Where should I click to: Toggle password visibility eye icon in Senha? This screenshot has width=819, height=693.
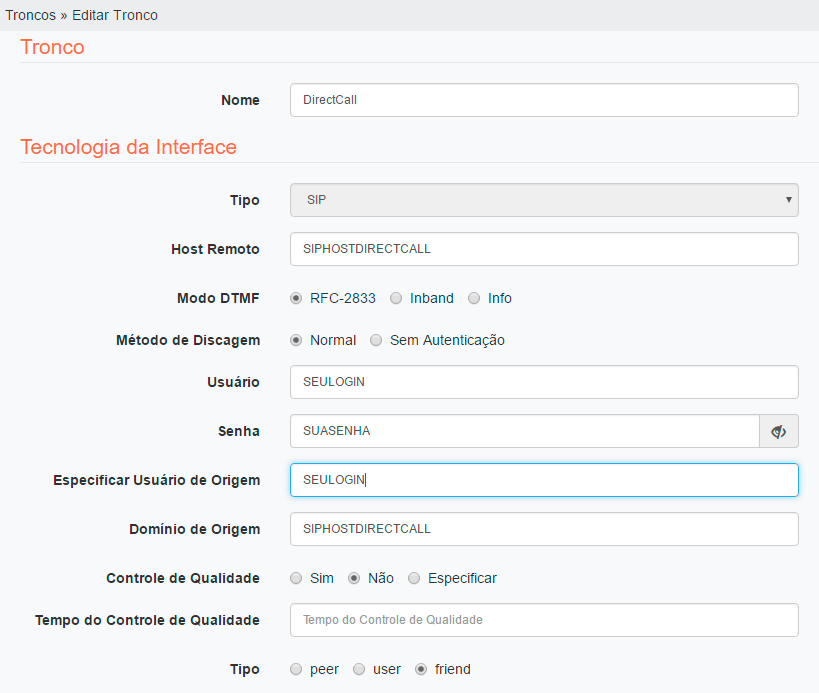coord(778,431)
